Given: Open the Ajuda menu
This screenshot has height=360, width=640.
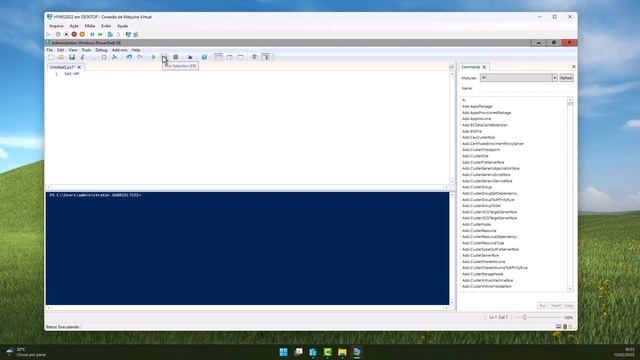Looking at the screenshot, I should point(122,26).
